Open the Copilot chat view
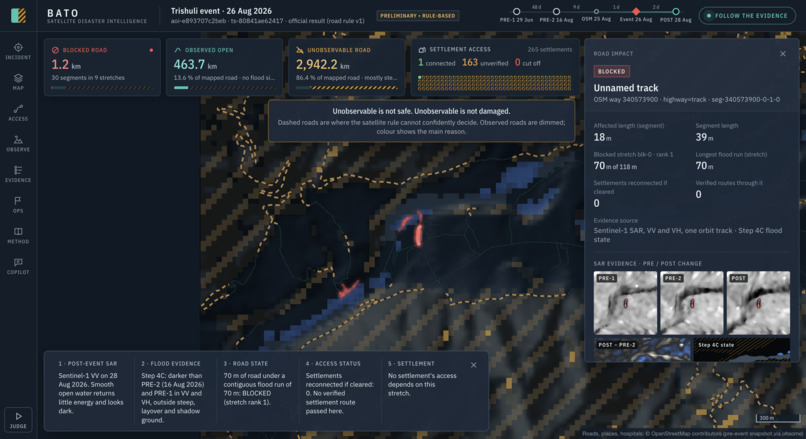 coord(18,266)
